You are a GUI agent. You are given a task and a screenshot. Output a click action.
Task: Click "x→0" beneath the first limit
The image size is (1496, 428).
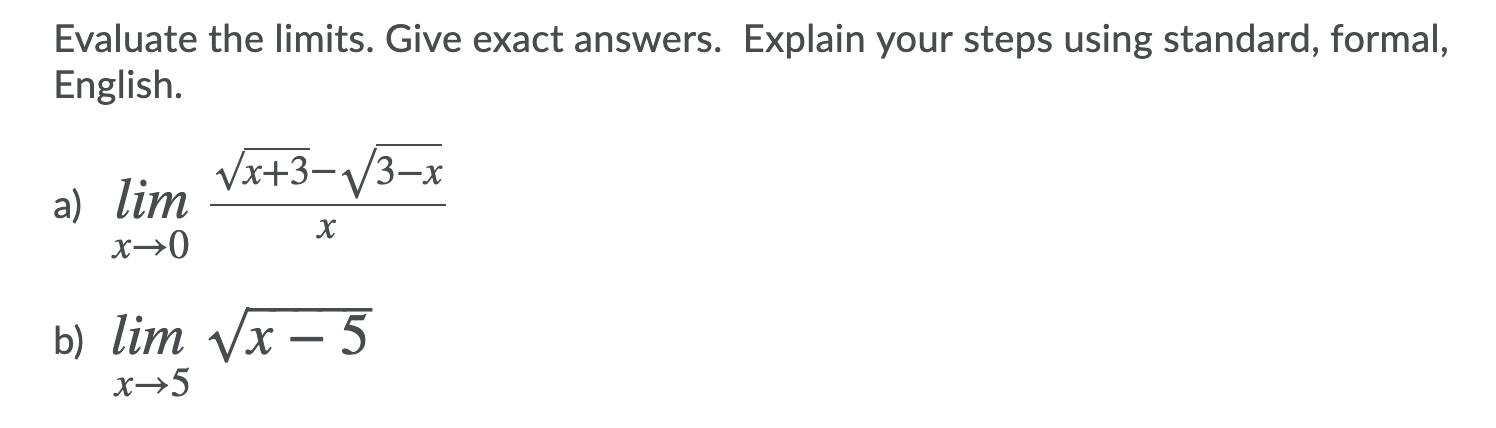[x=152, y=246]
